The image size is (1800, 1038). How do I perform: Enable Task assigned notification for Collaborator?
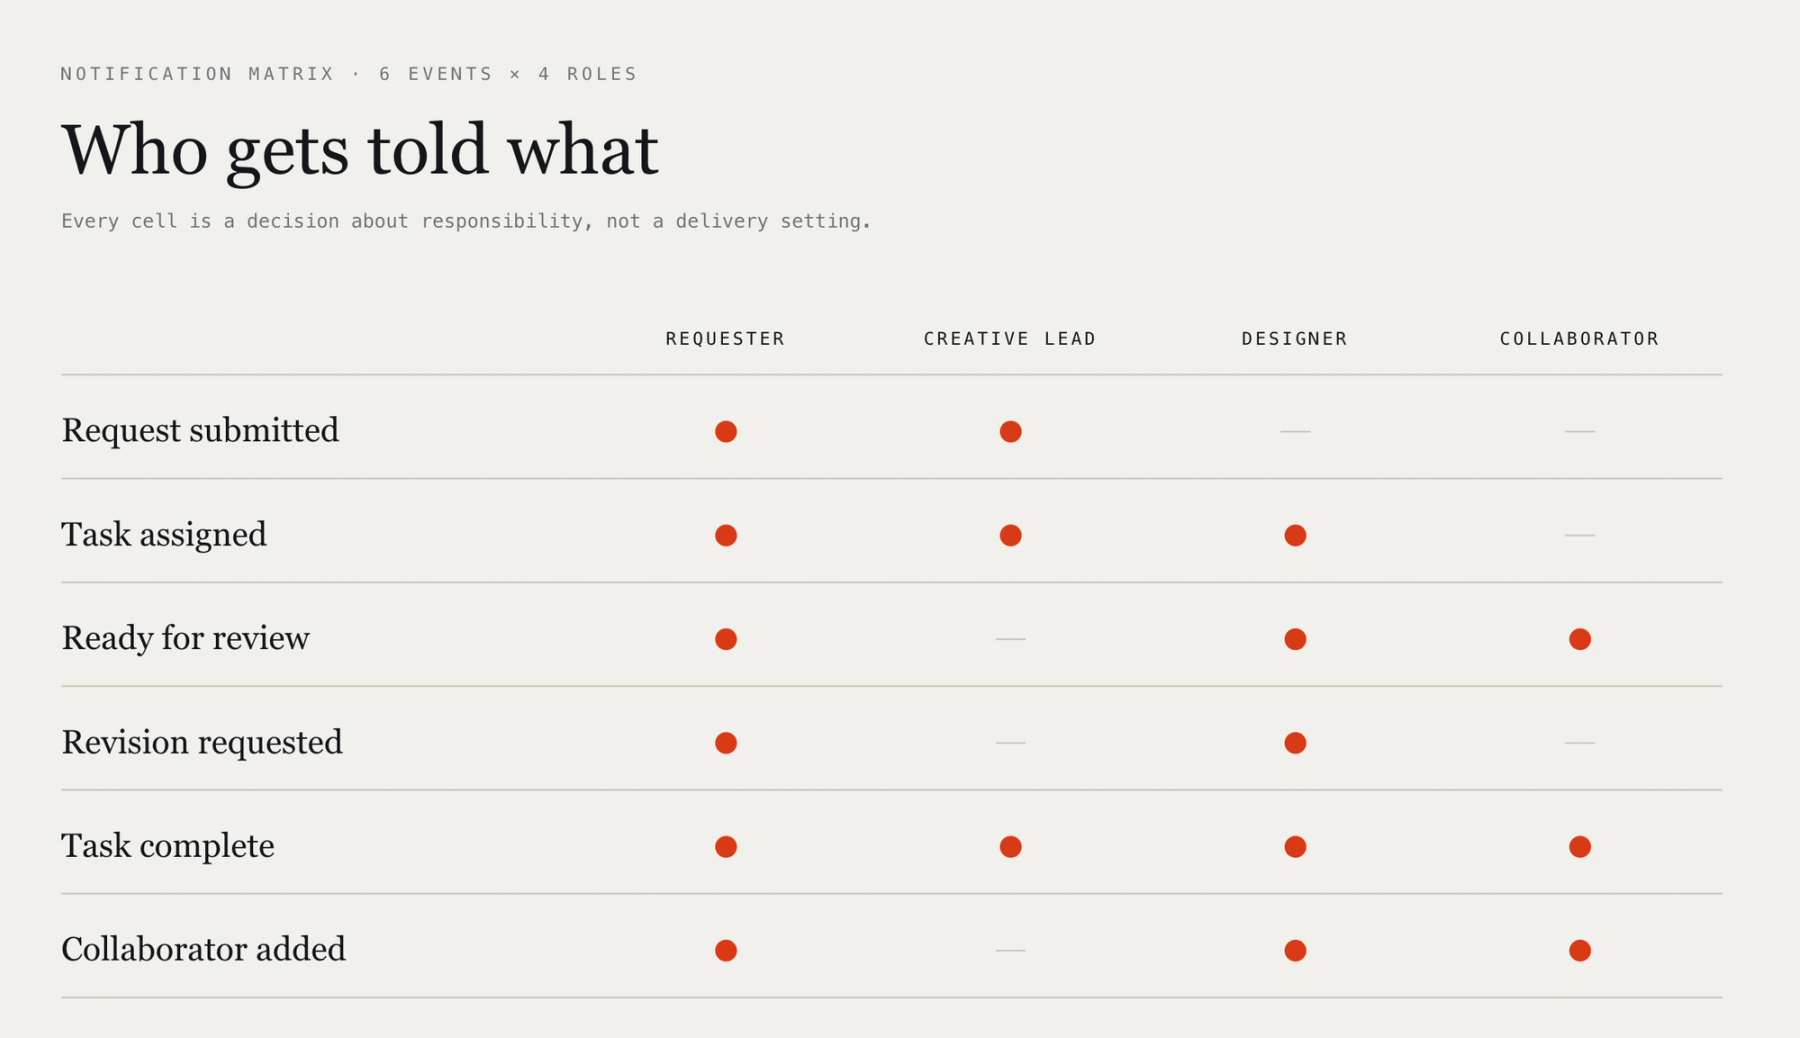1579,535
